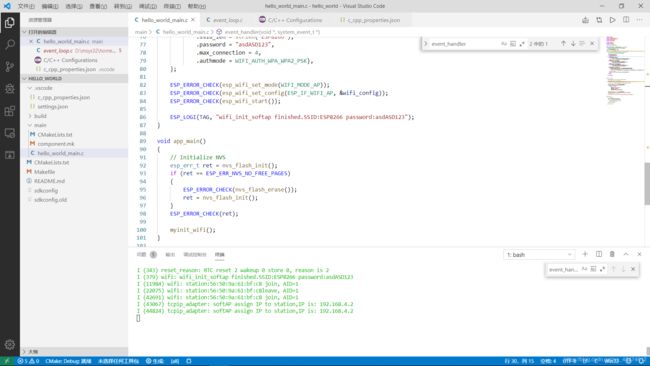Click the build toolbar icon in editor title bar
The width and height of the screenshot is (650, 366).
tap(585, 20)
